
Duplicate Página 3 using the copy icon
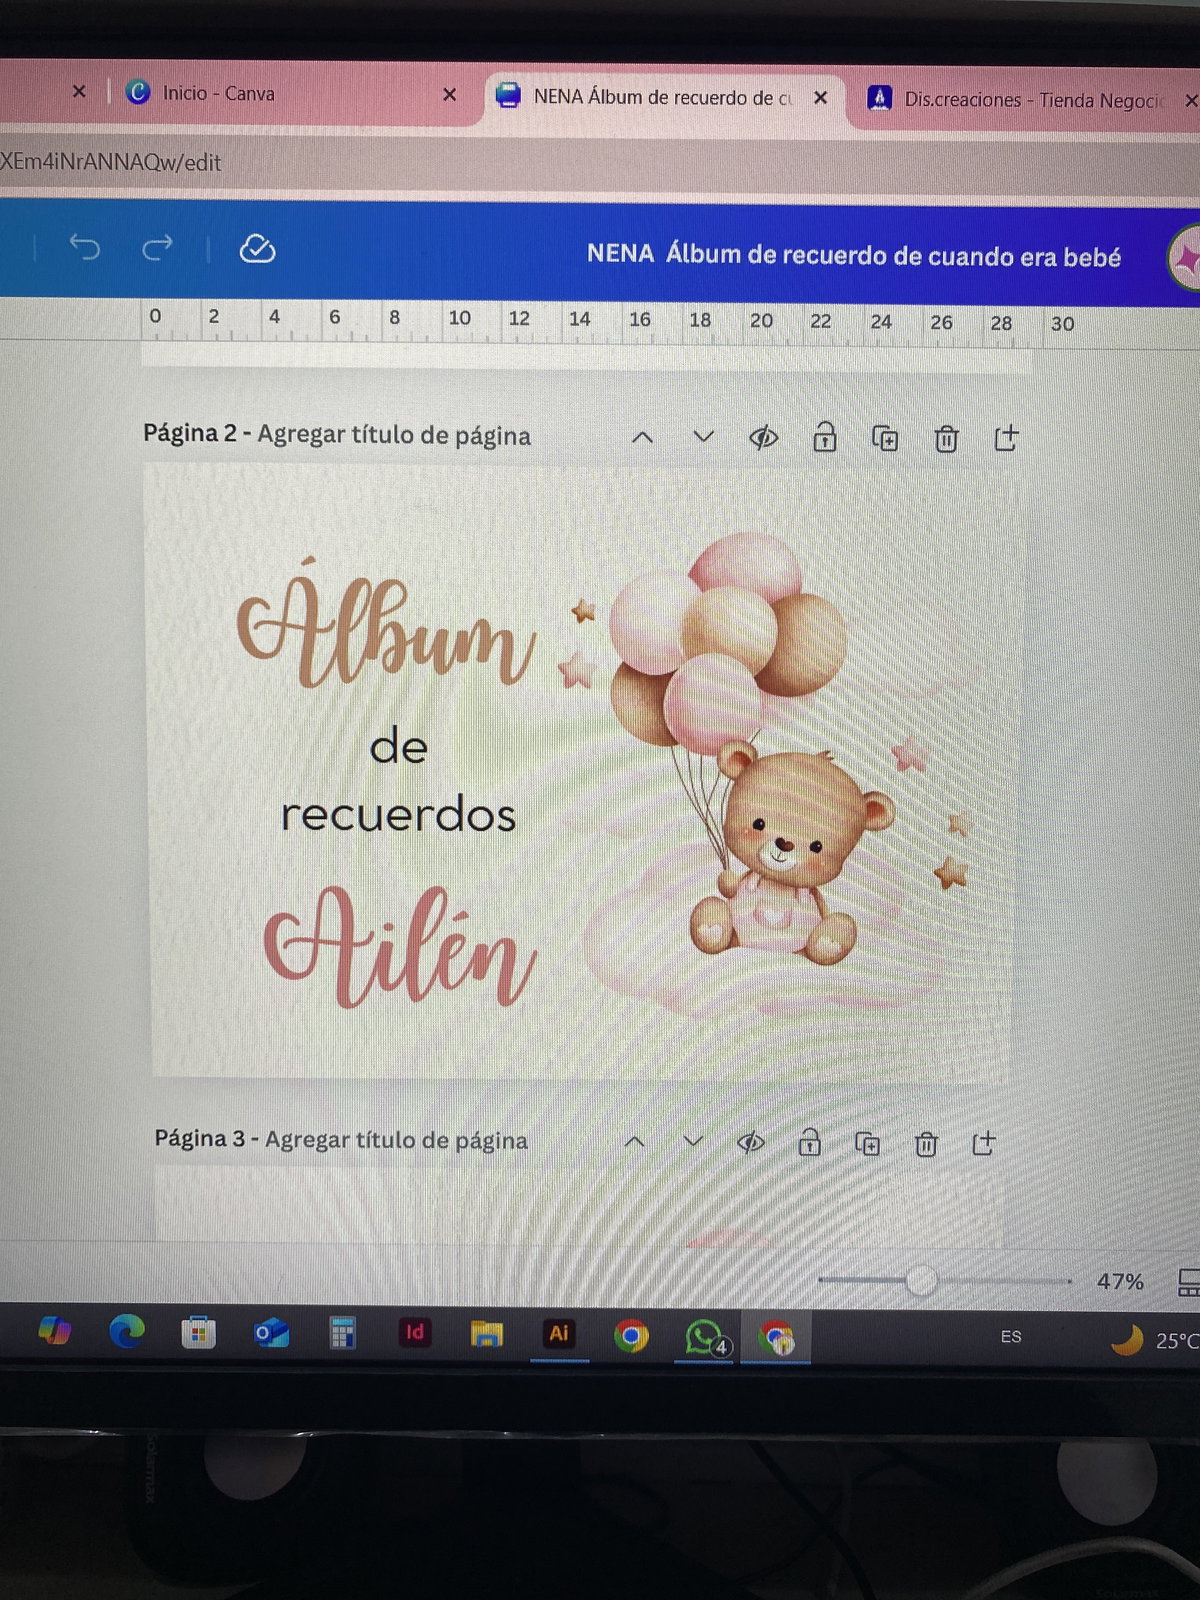868,1144
